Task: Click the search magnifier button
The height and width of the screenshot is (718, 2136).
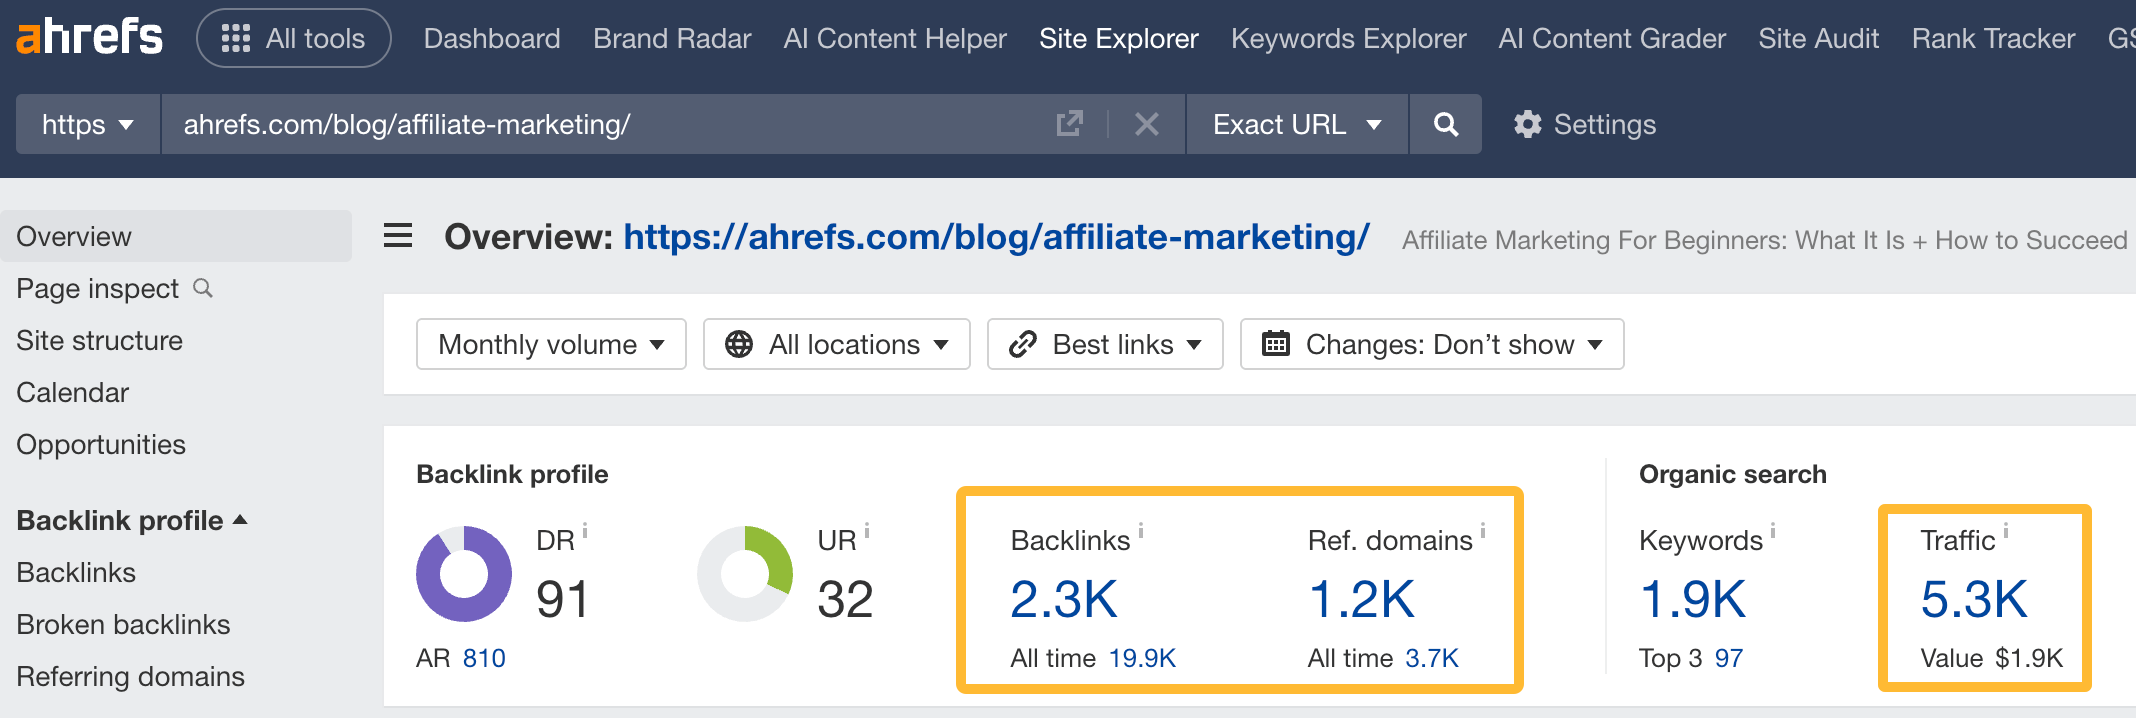Action: click(1446, 124)
